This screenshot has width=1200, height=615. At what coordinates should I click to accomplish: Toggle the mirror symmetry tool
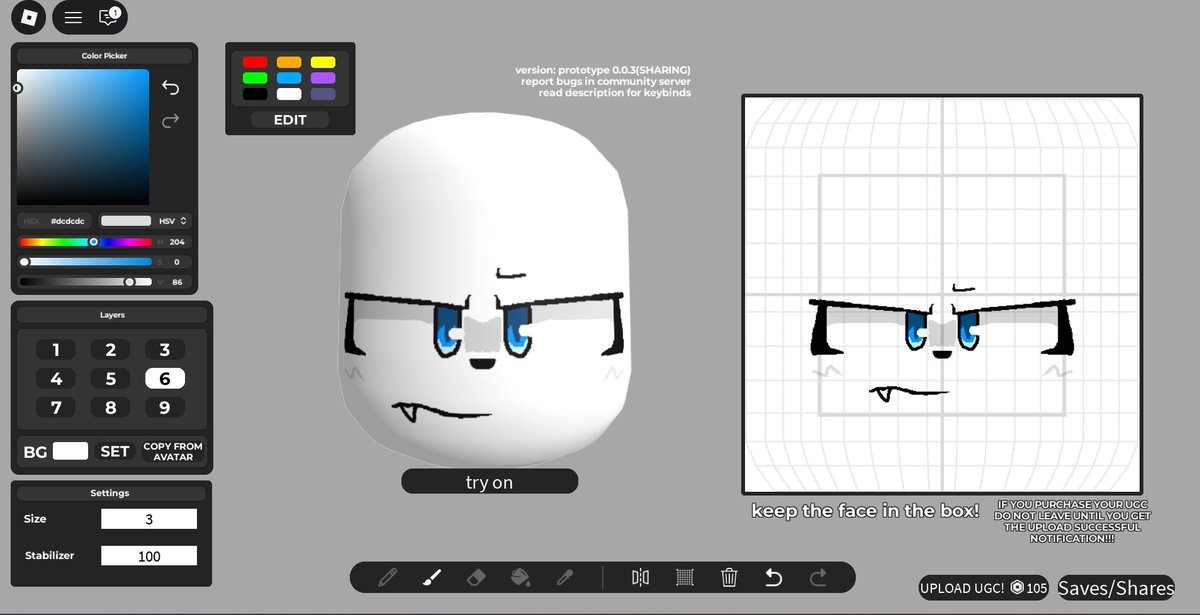(641, 577)
